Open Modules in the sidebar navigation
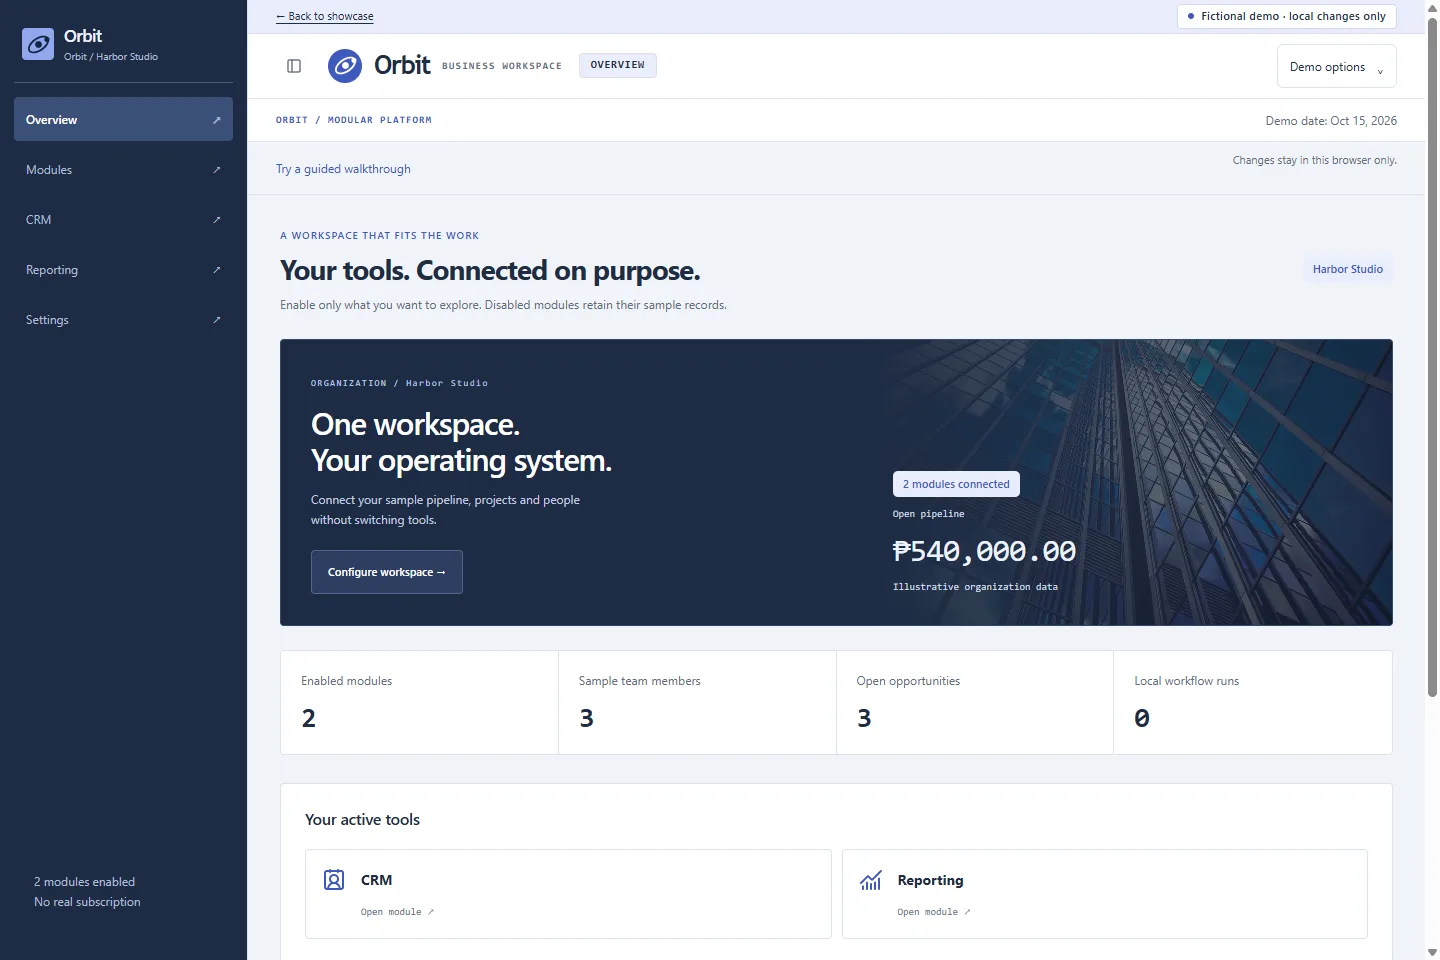The width and height of the screenshot is (1440, 960). pyautogui.click(x=123, y=170)
